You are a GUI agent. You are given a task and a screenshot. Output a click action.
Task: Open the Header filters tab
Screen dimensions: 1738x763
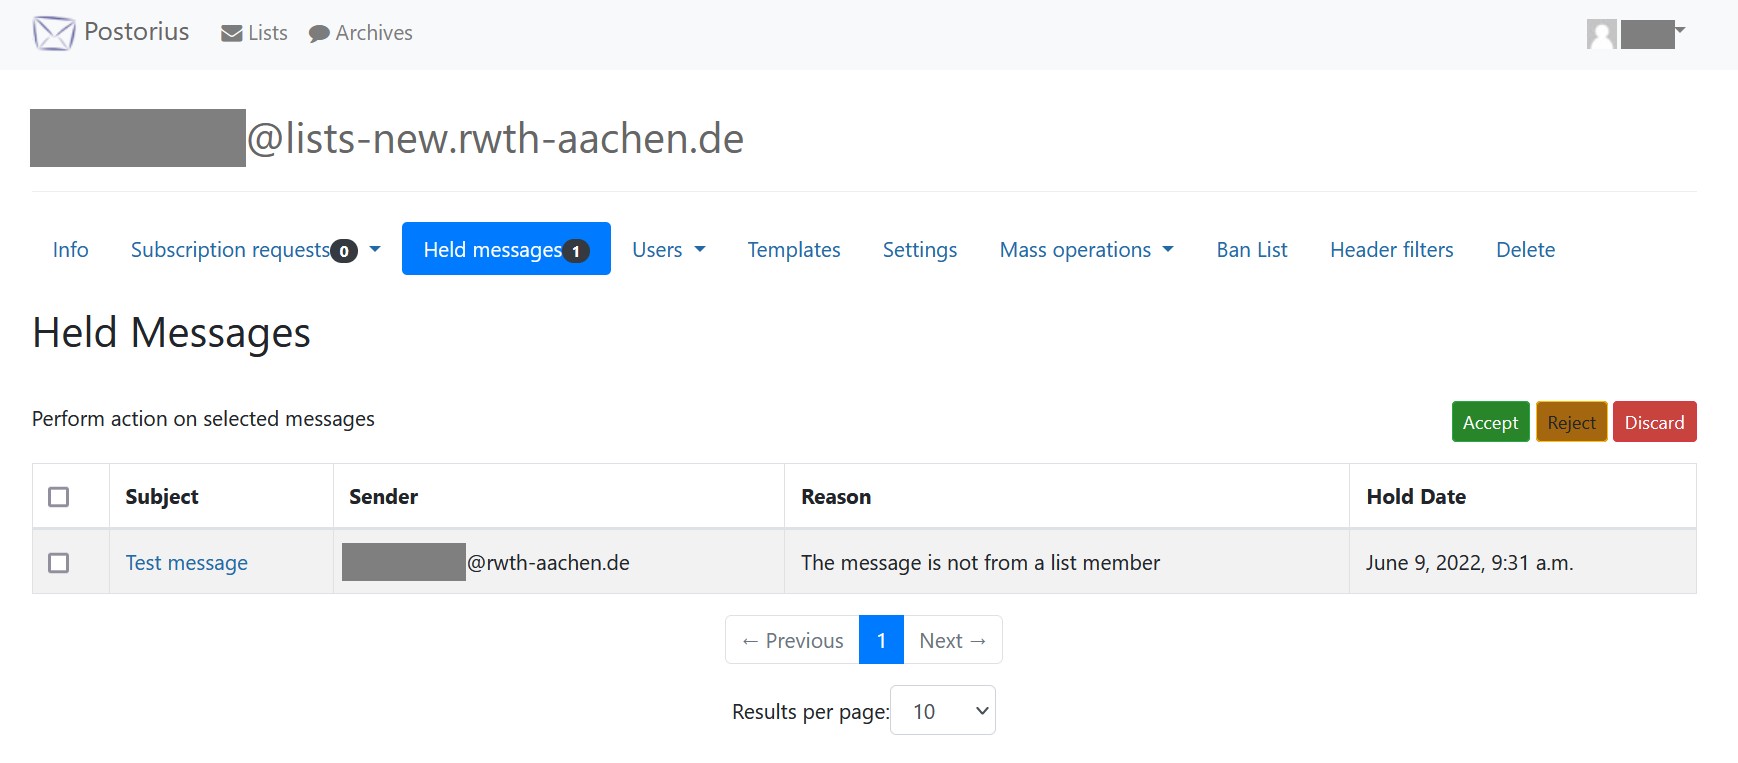pyautogui.click(x=1391, y=250)
